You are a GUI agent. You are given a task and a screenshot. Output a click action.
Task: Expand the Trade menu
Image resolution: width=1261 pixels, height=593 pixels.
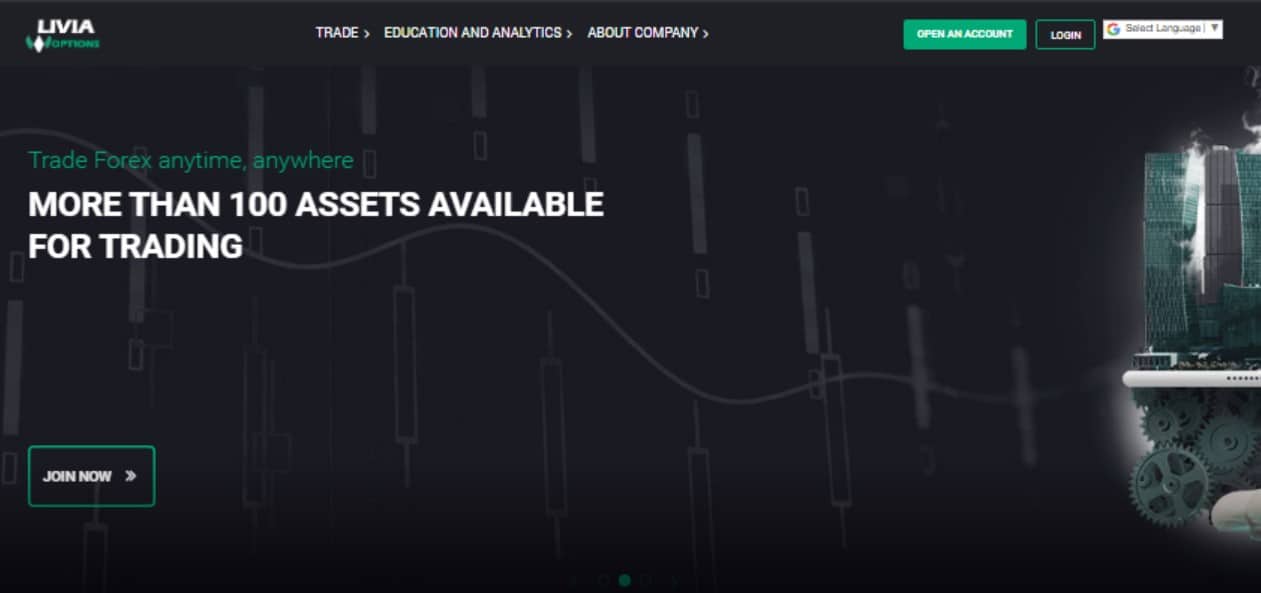point(337,33)
